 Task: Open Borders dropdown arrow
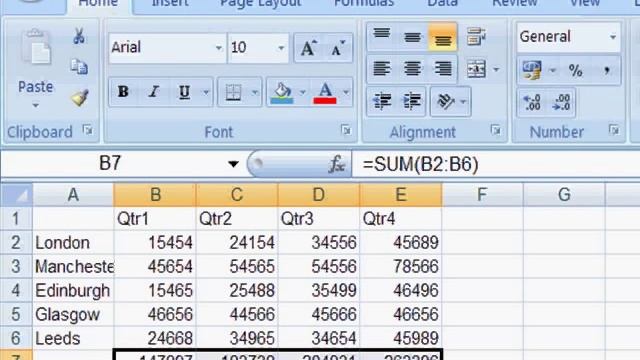(x=254, y=93)
